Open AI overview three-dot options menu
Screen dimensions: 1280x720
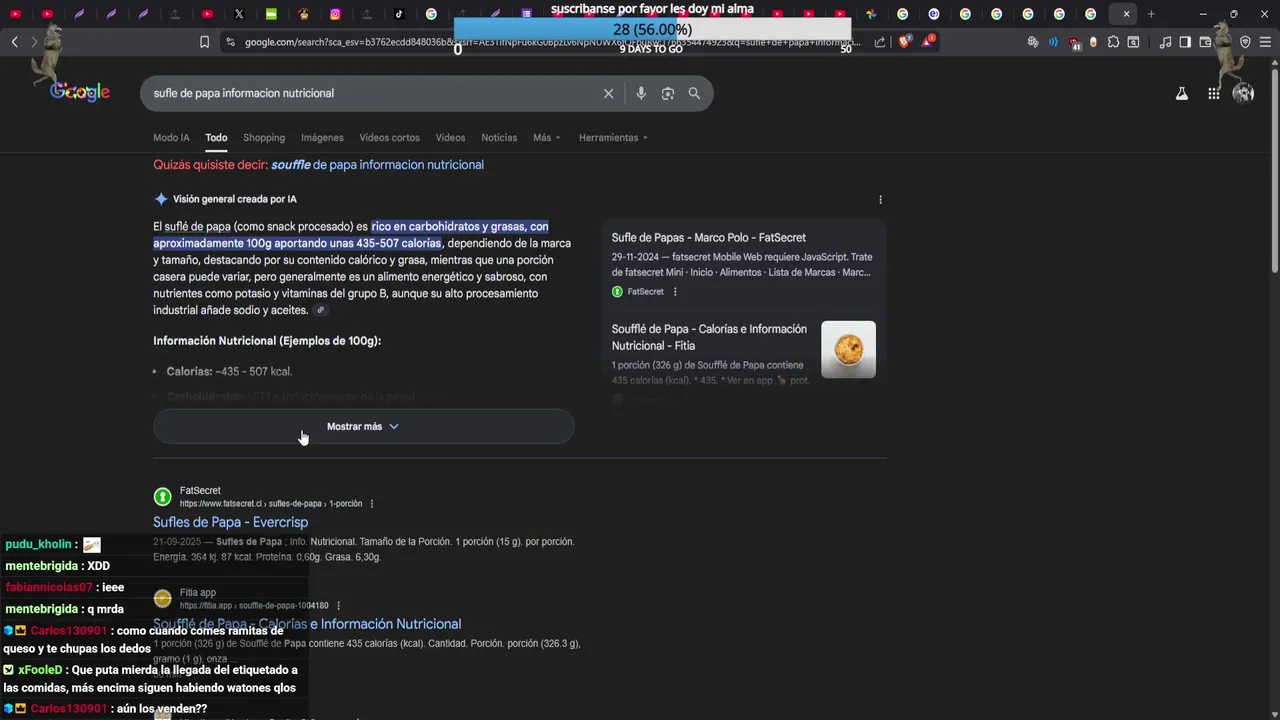tap(880, 199)
